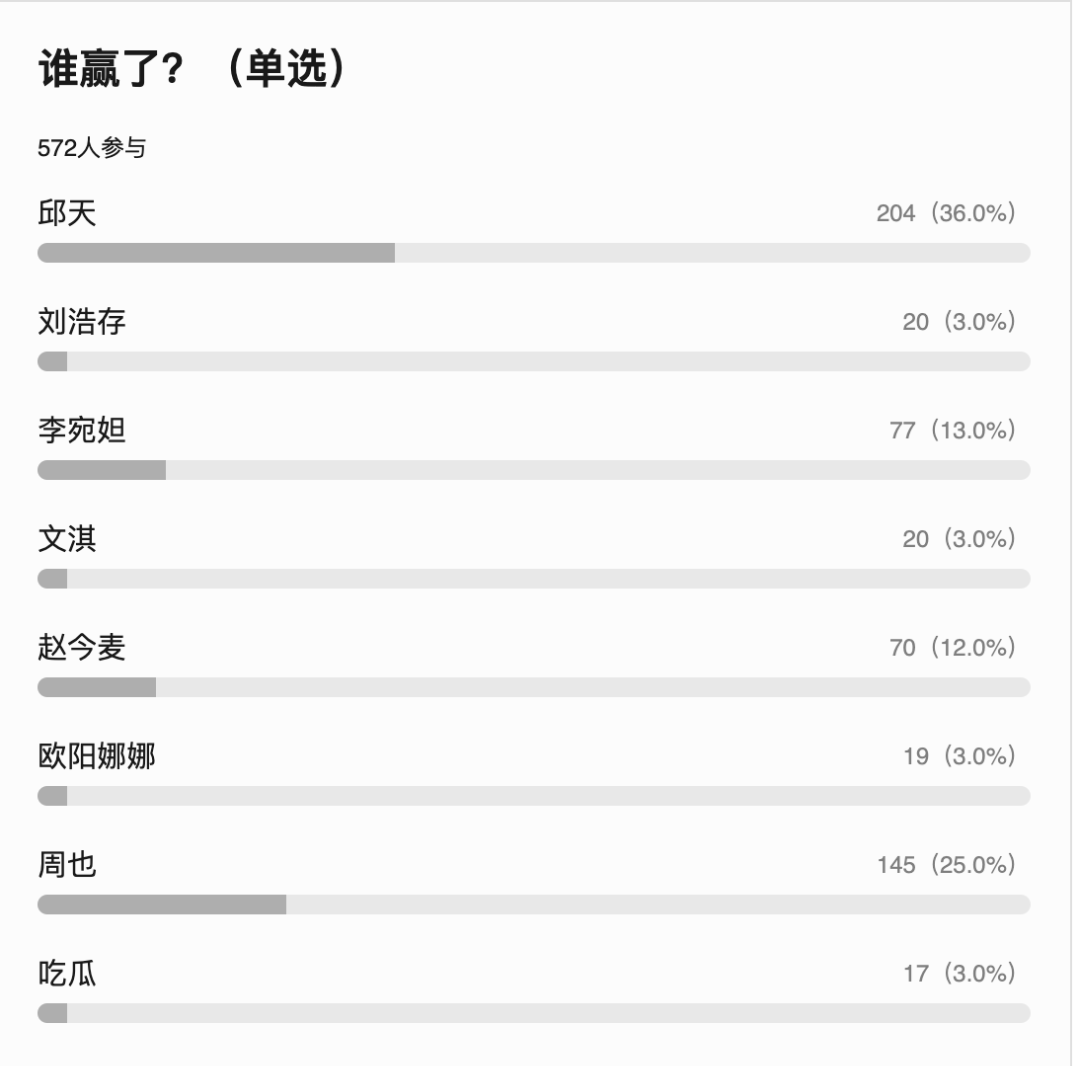Select the 吃瓜 poll option
This screenshot has height=1066, width=1080.
(67, 973)
